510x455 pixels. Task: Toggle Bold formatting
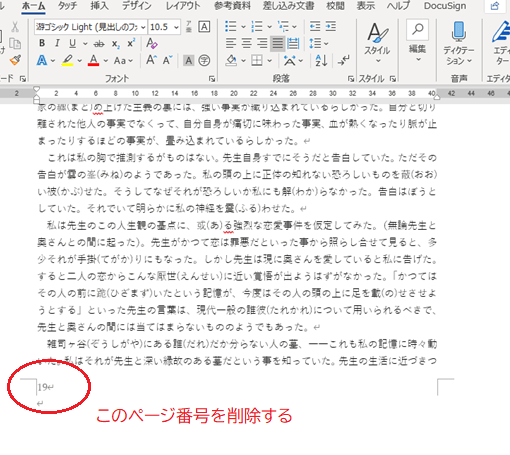coord(42,43)
